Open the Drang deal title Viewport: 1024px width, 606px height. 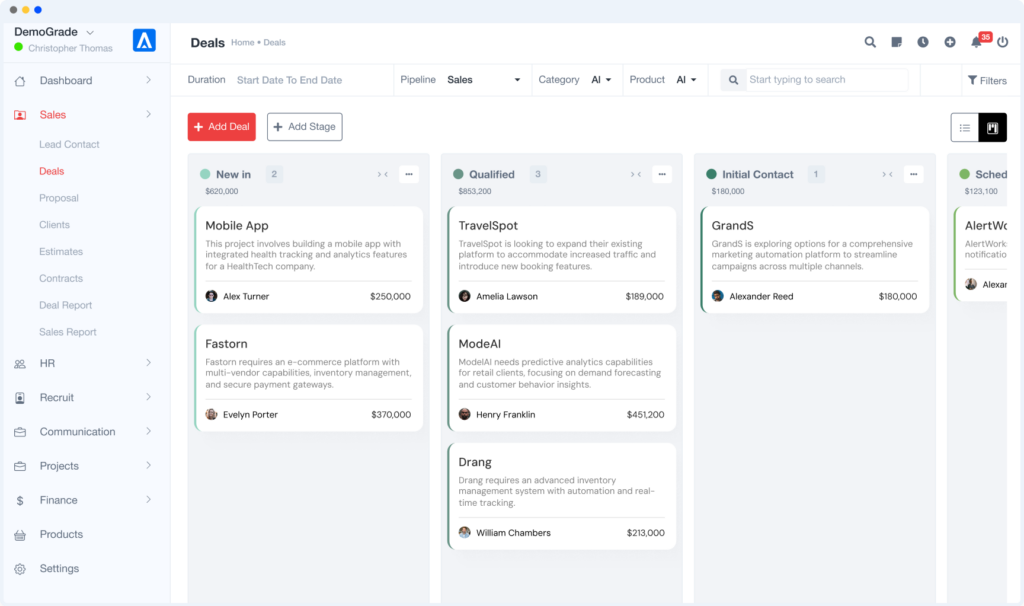coord(475,462)
